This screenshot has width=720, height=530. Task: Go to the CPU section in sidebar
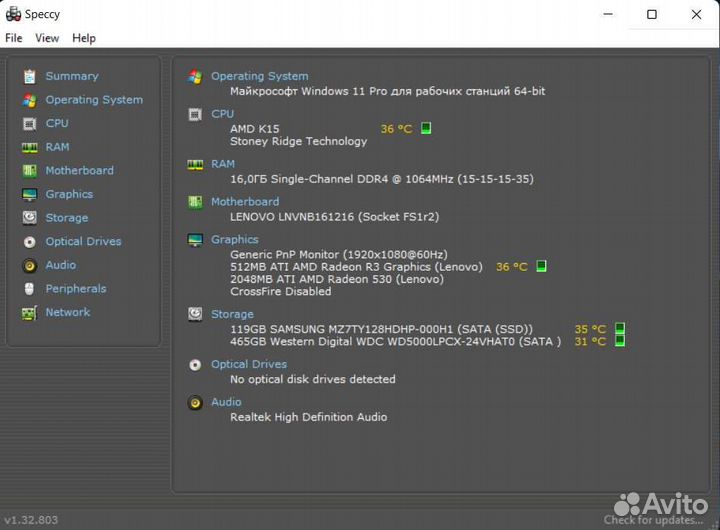coord(57,123)
